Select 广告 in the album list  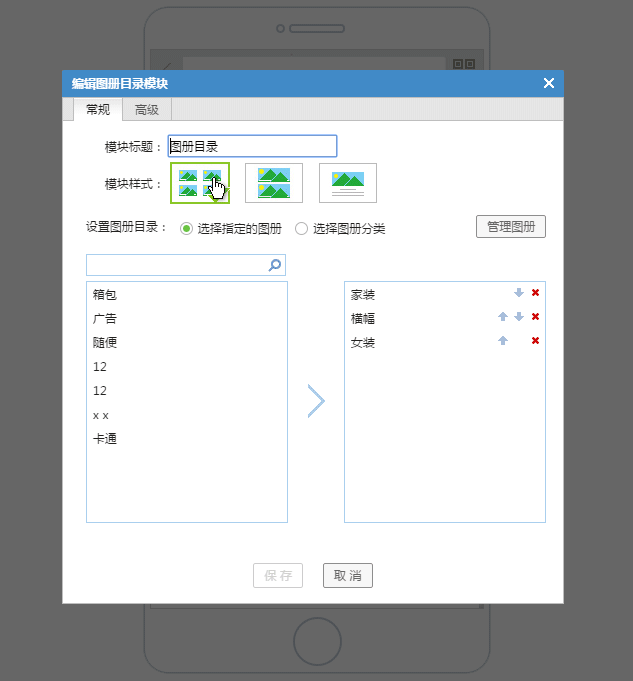coord(105,318)
